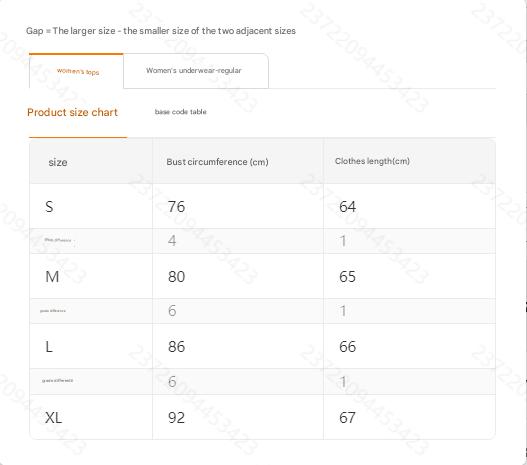Click the size column header
The height and width of the screenshot is (465, 527).
pos(58,162)
